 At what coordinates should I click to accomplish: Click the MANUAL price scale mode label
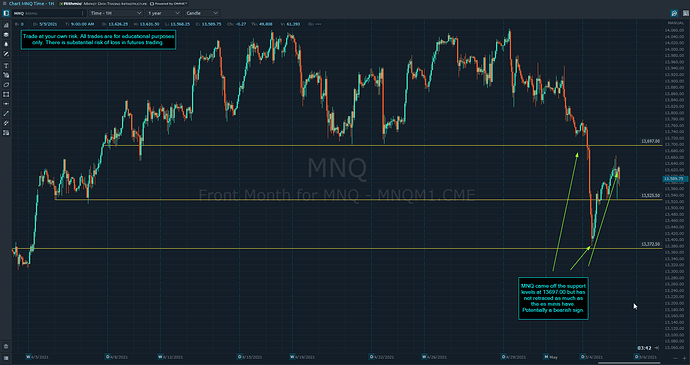tap(675, 23)
